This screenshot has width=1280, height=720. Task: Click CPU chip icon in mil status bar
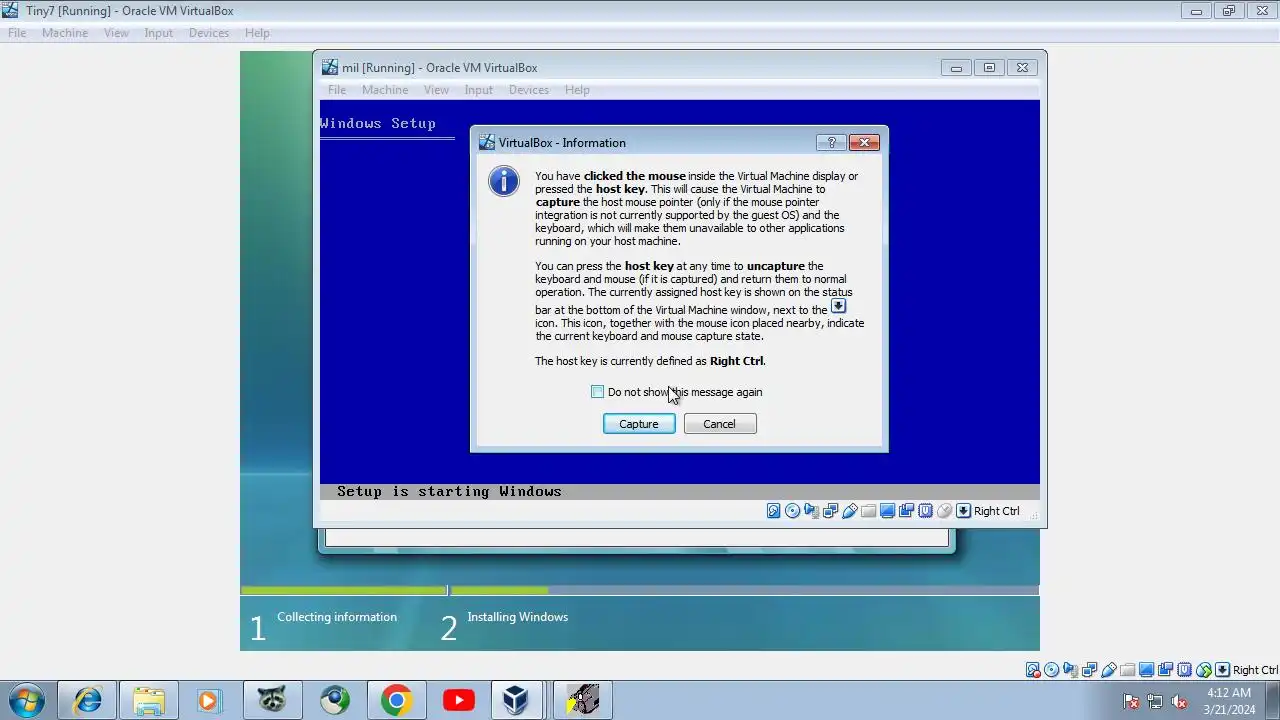(926, 511)
